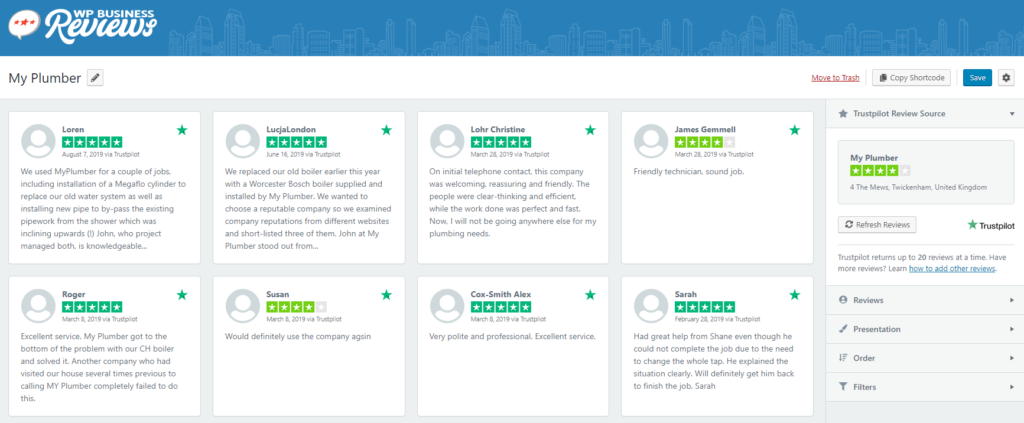Click Cox-Smith Alex's avatar image
This screenshot has height=423, width=1024.
(447, 306)
